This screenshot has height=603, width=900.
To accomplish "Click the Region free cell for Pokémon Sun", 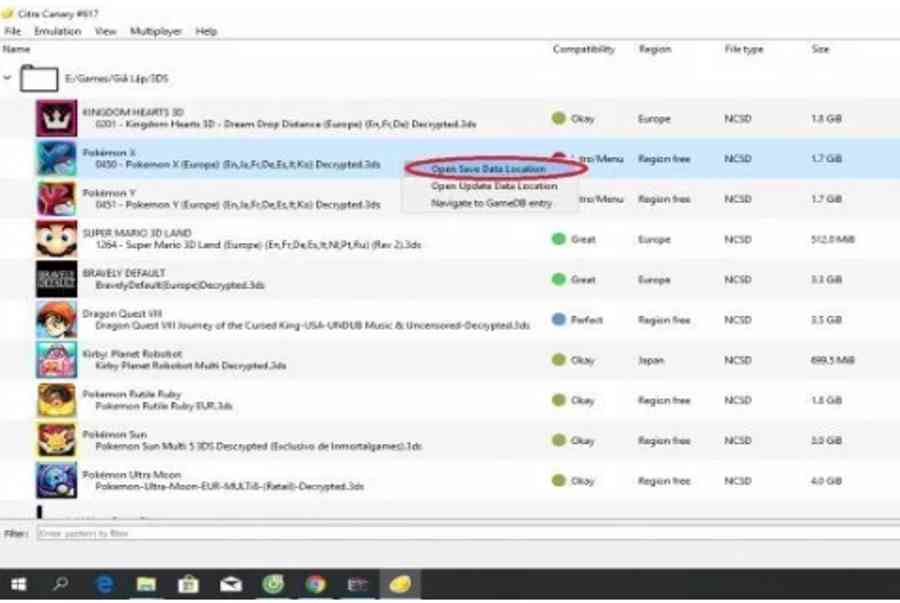I will tap(664, 441).
